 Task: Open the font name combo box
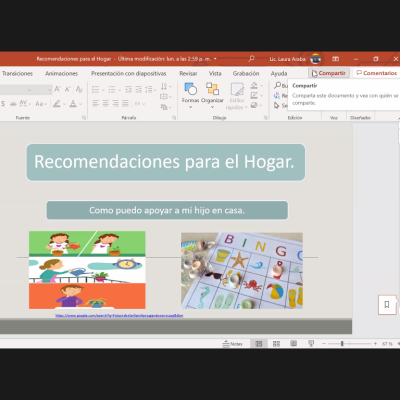point(16,89)
